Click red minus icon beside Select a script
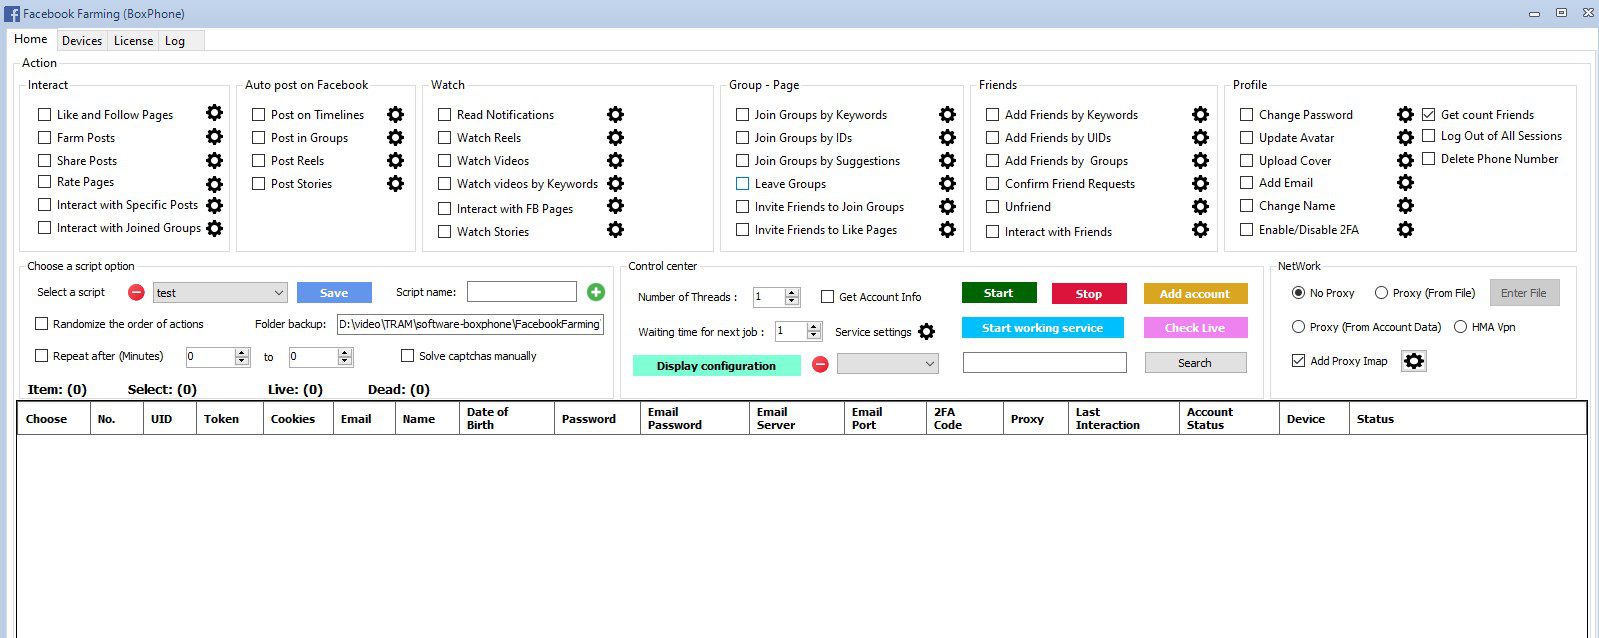This screenshot has height=638, width=1599. [x=136, y=293]
